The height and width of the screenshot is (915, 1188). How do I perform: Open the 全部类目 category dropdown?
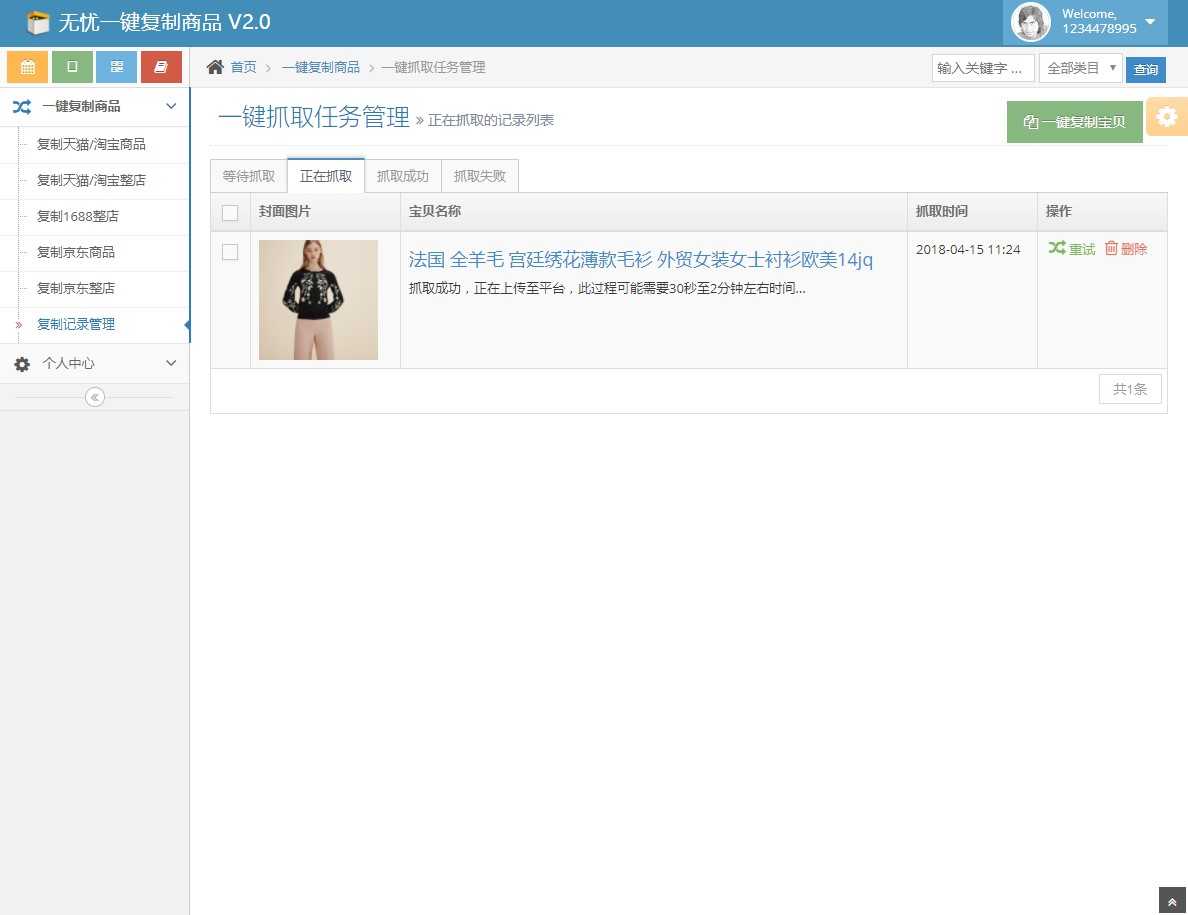point(1080,68)
